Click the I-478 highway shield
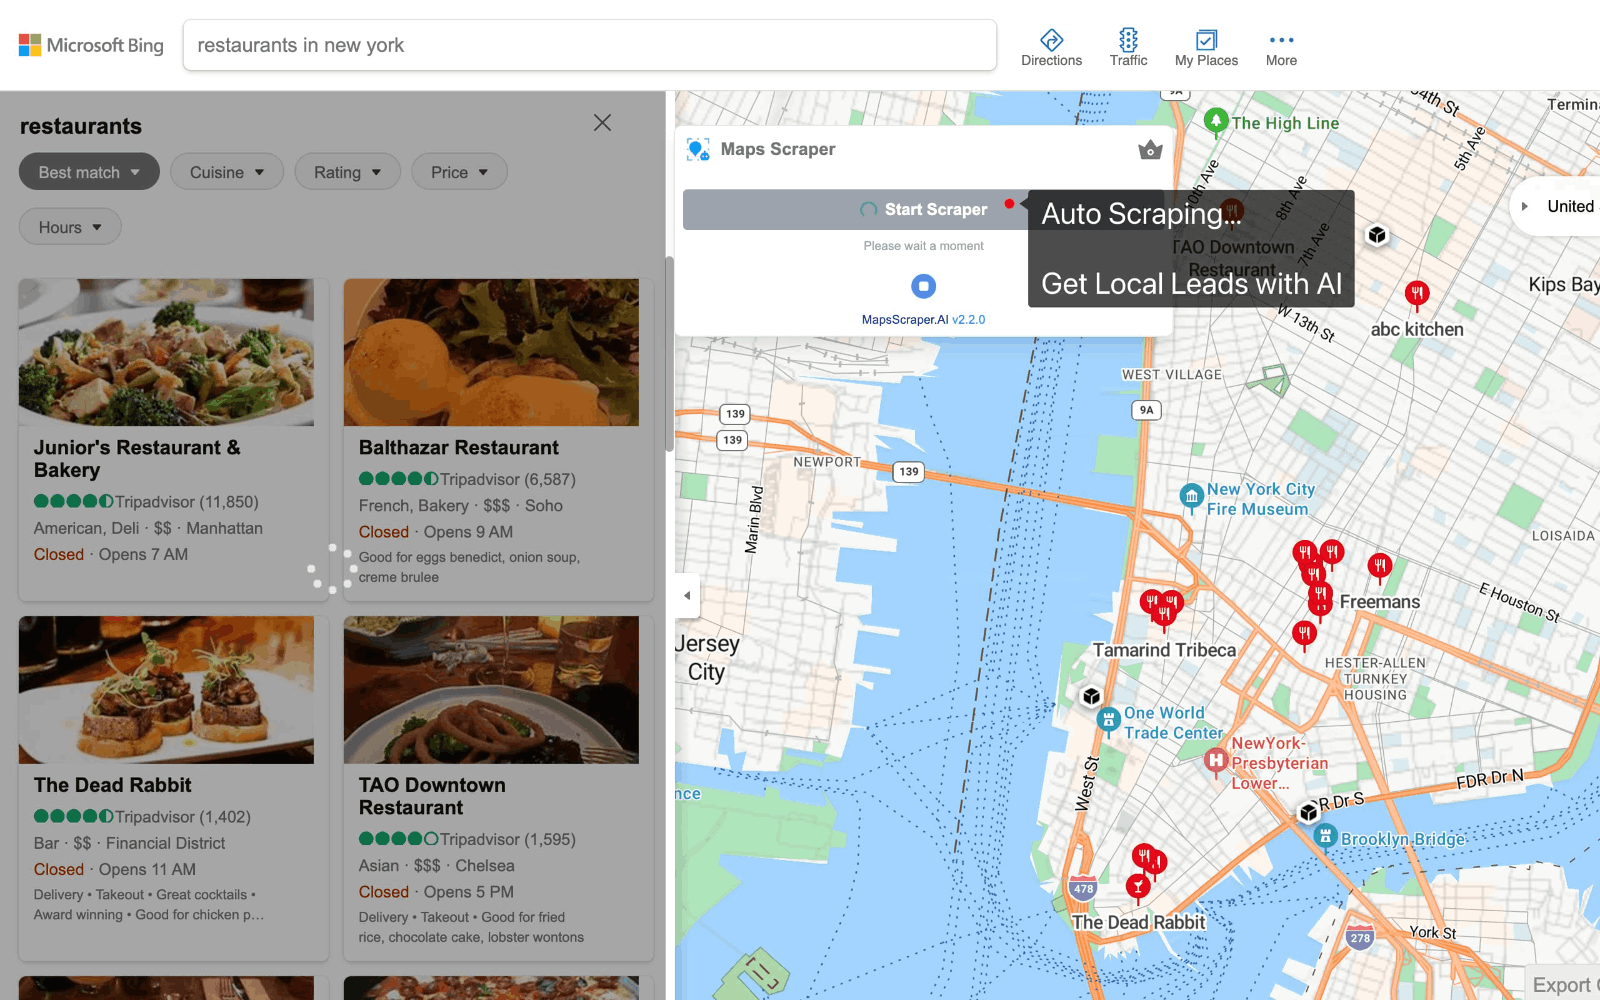 click(1084, 889)
